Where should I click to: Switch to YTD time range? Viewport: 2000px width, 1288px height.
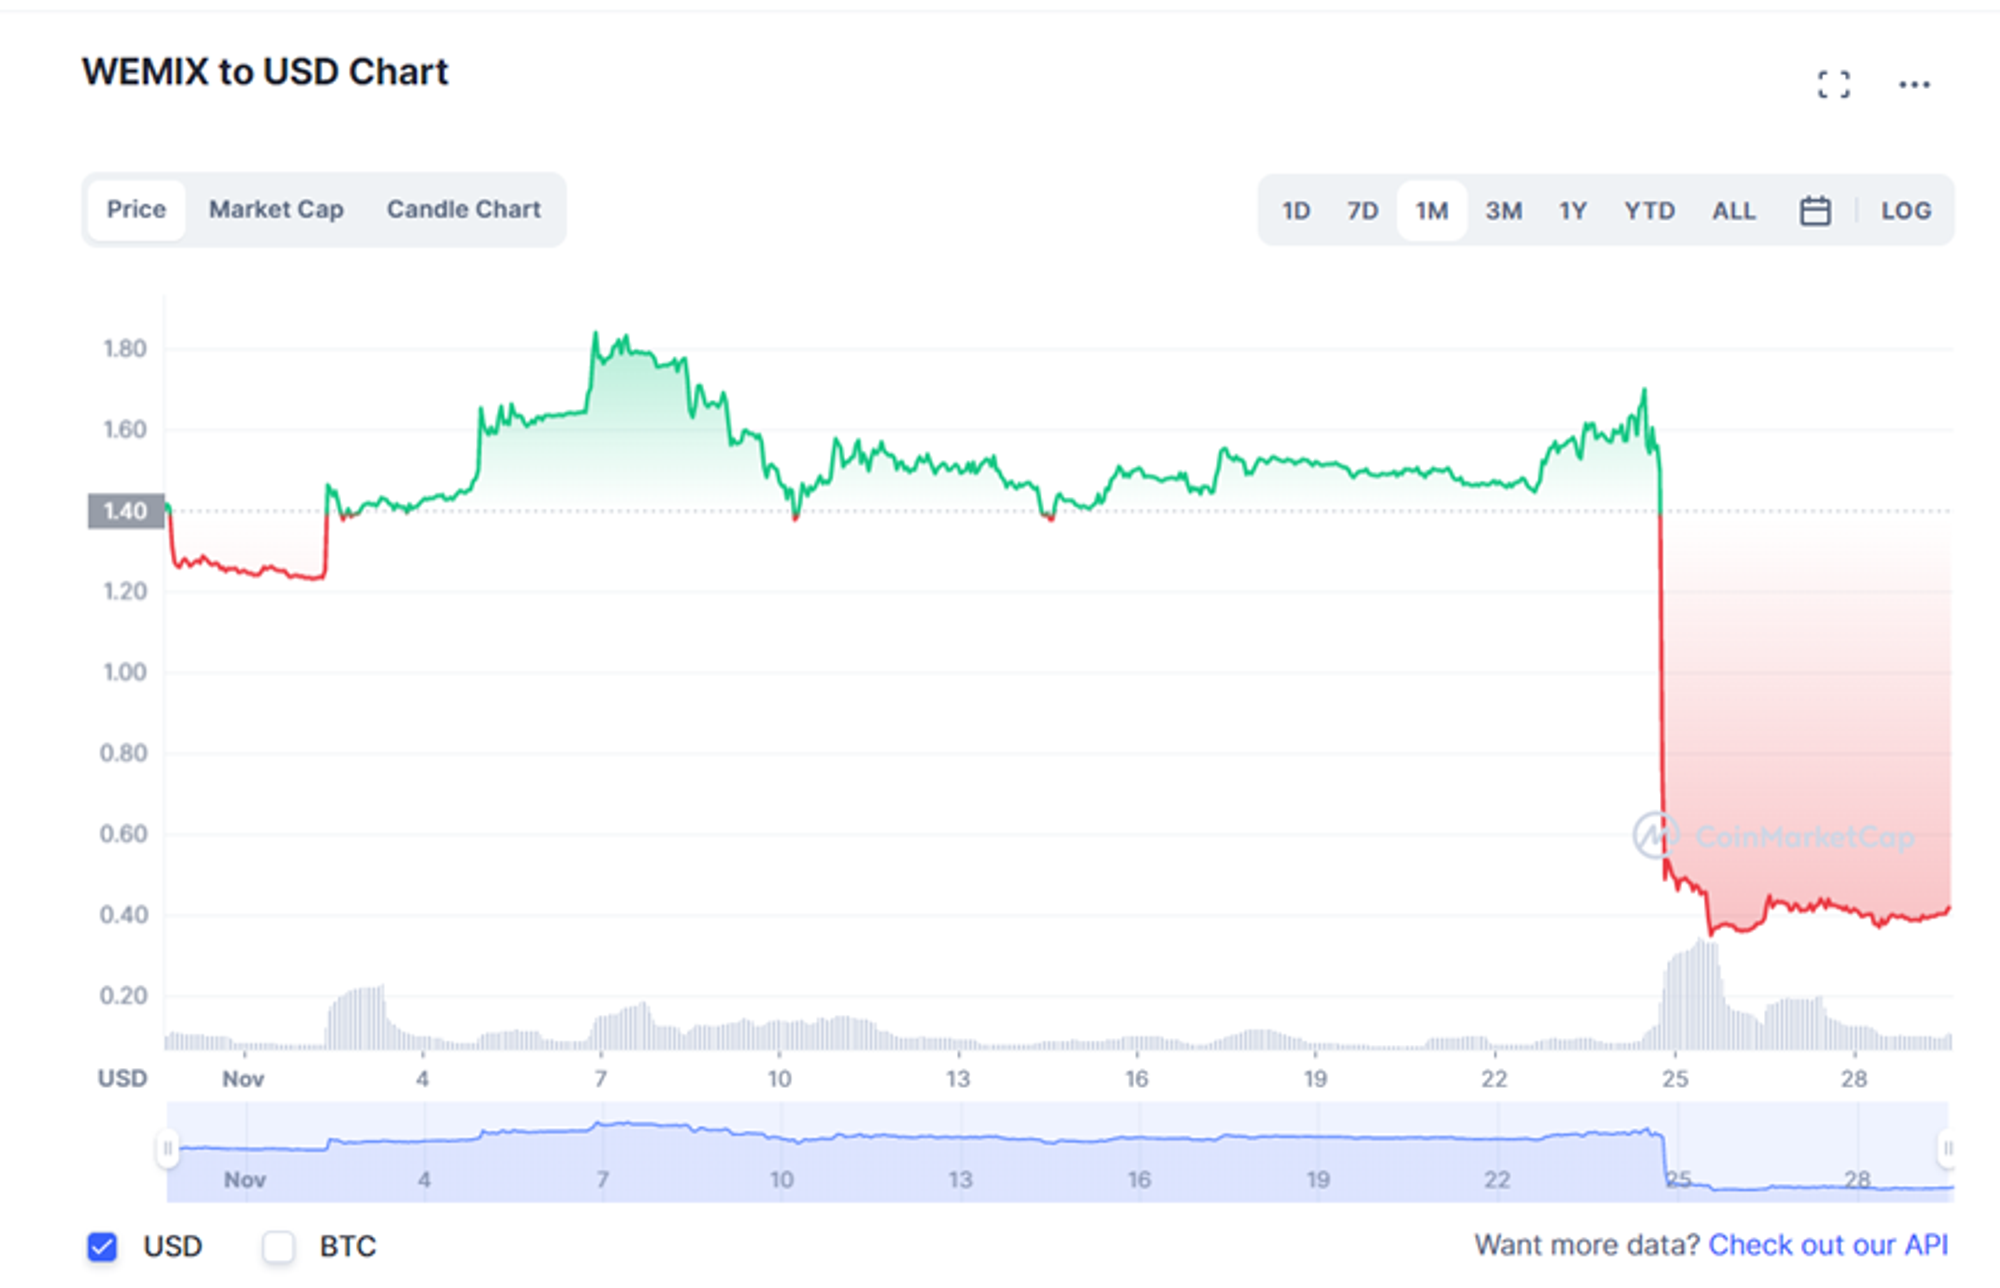click(1649, 211)
